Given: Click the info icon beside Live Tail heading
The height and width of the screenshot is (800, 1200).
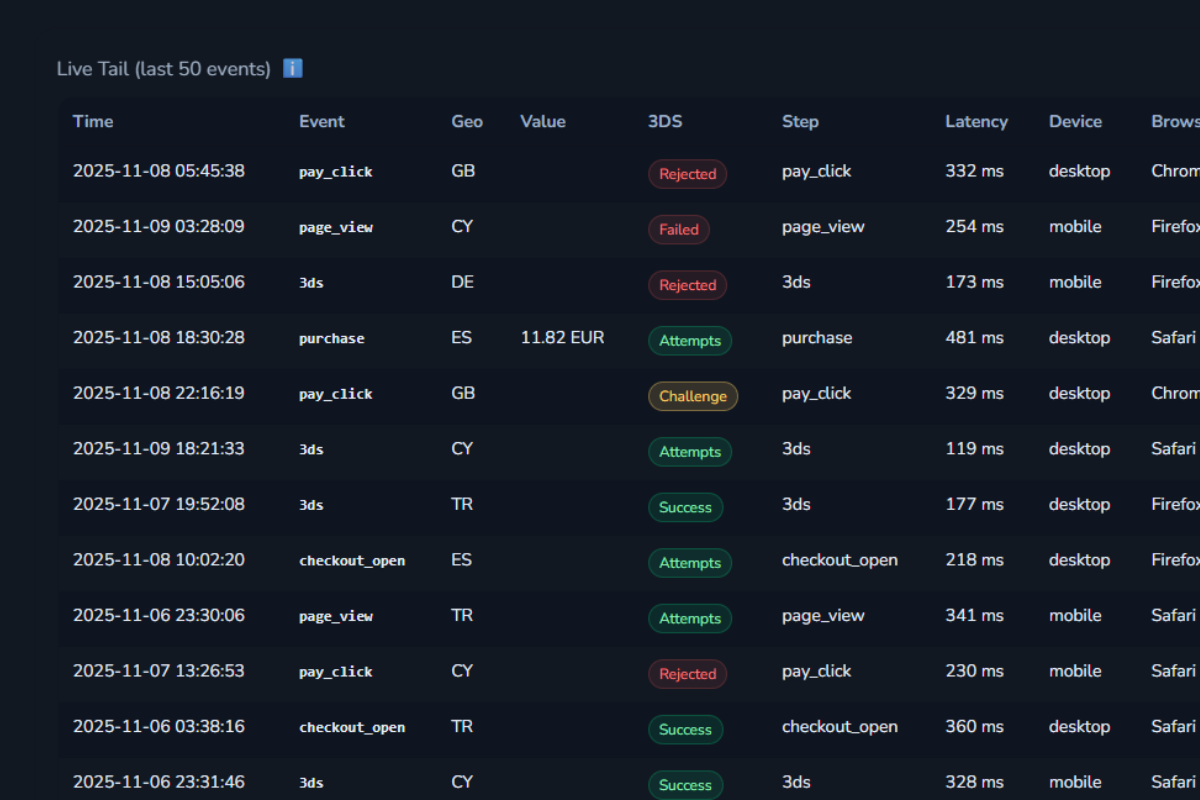Looking at the screenshot, I should pos(291,68).
